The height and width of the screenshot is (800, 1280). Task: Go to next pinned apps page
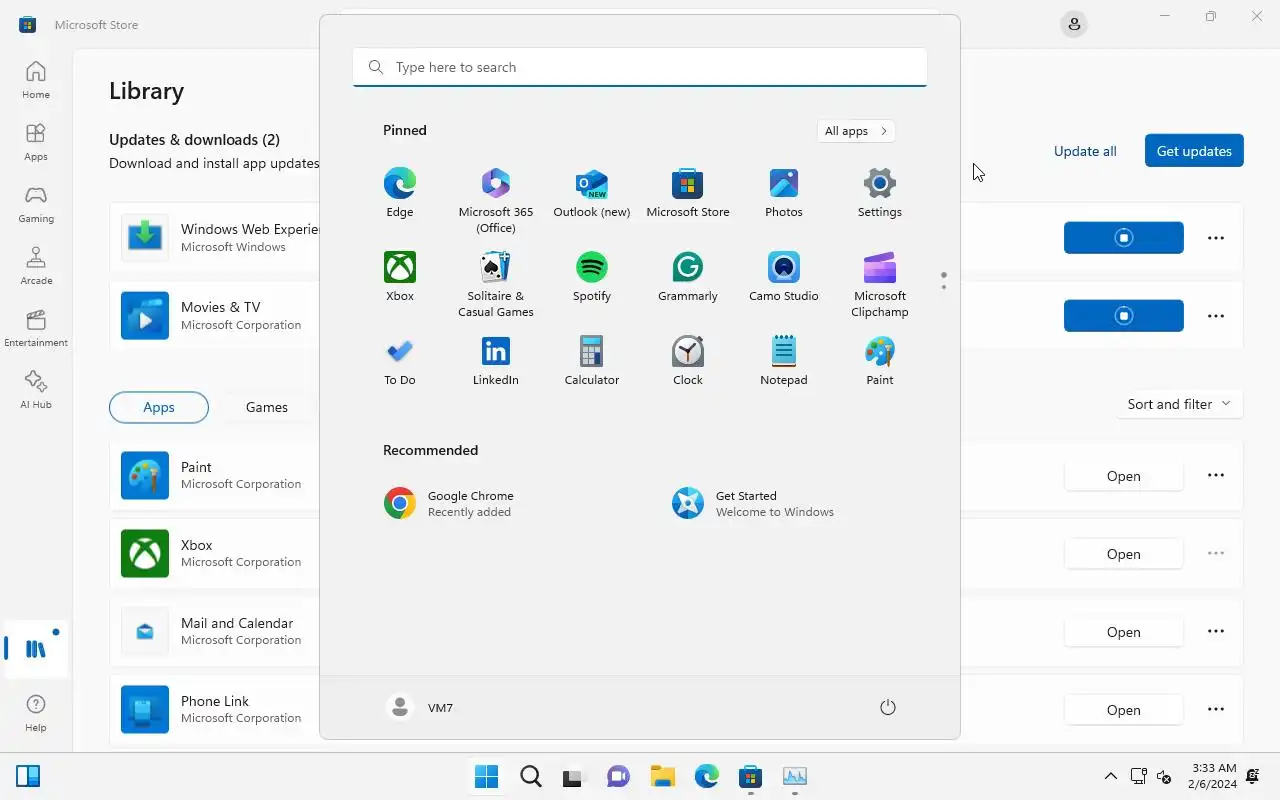click(x=944, y=288)
